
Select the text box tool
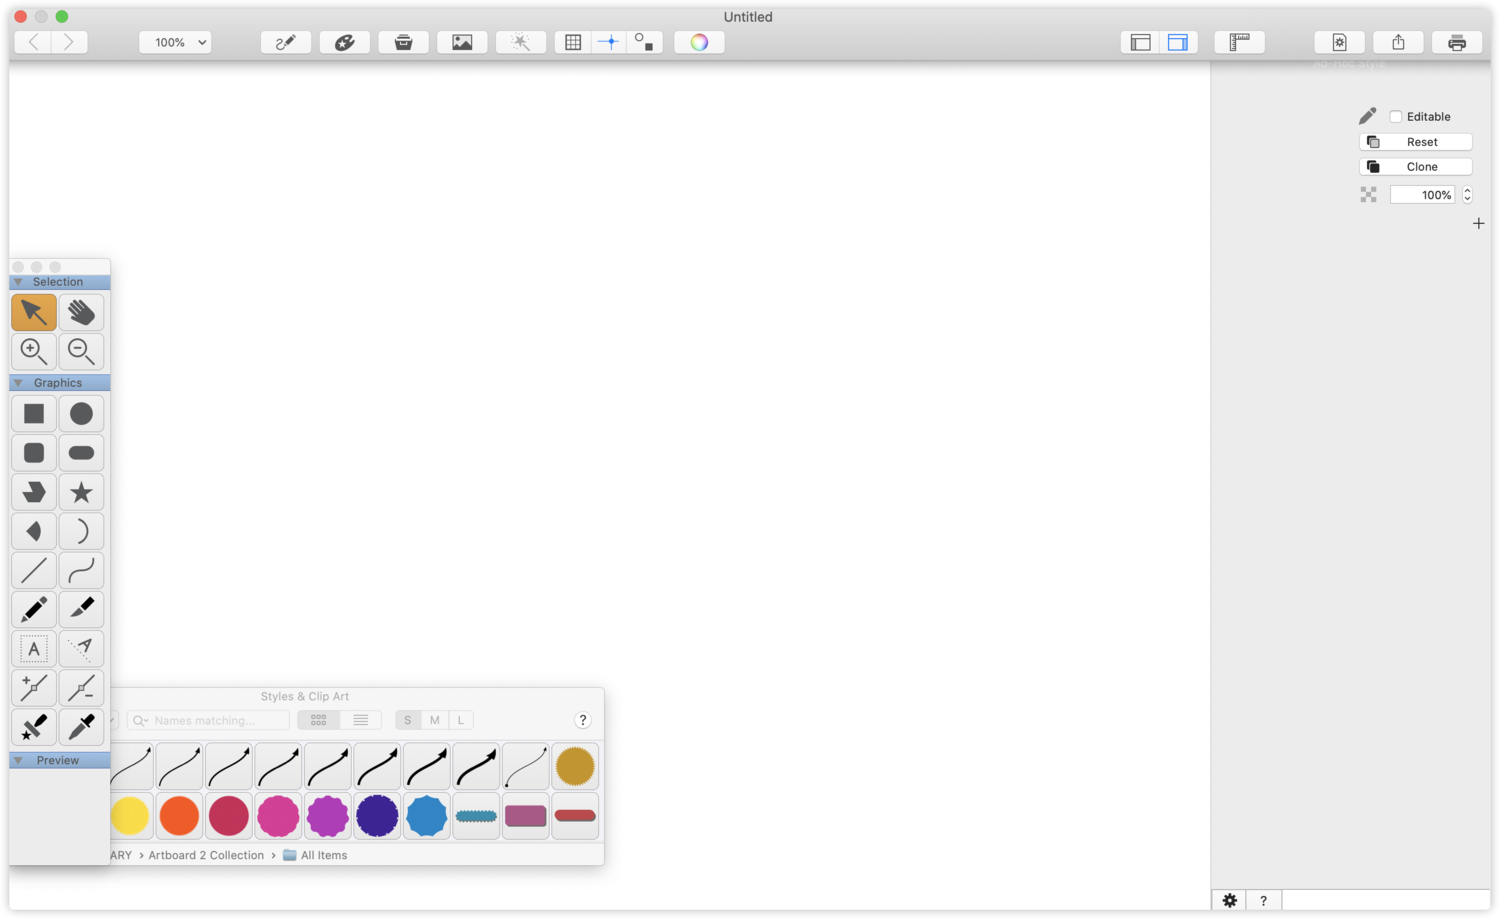tap(34, 649)
